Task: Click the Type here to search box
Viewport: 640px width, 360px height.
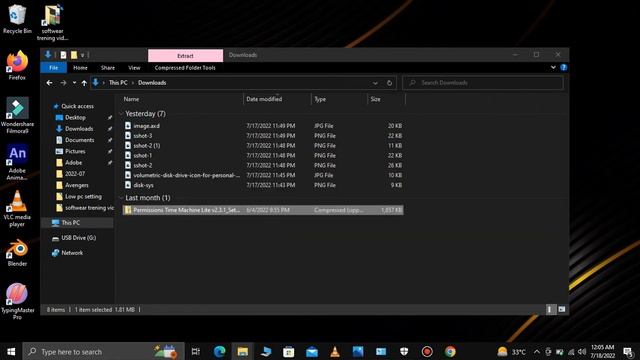Action: point(103,351)
